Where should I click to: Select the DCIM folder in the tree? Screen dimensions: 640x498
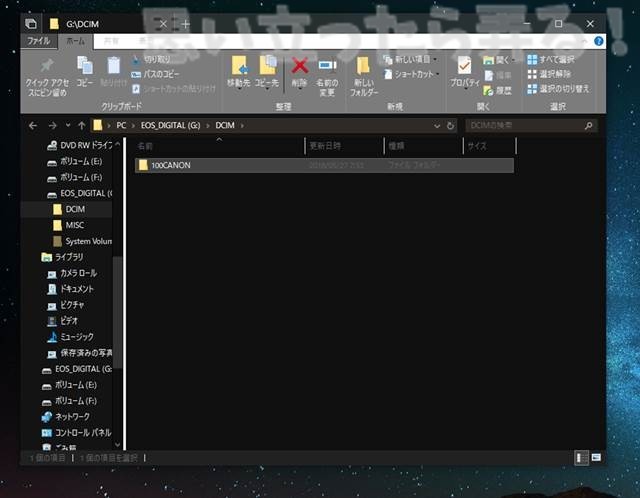[x=69, y=209]
